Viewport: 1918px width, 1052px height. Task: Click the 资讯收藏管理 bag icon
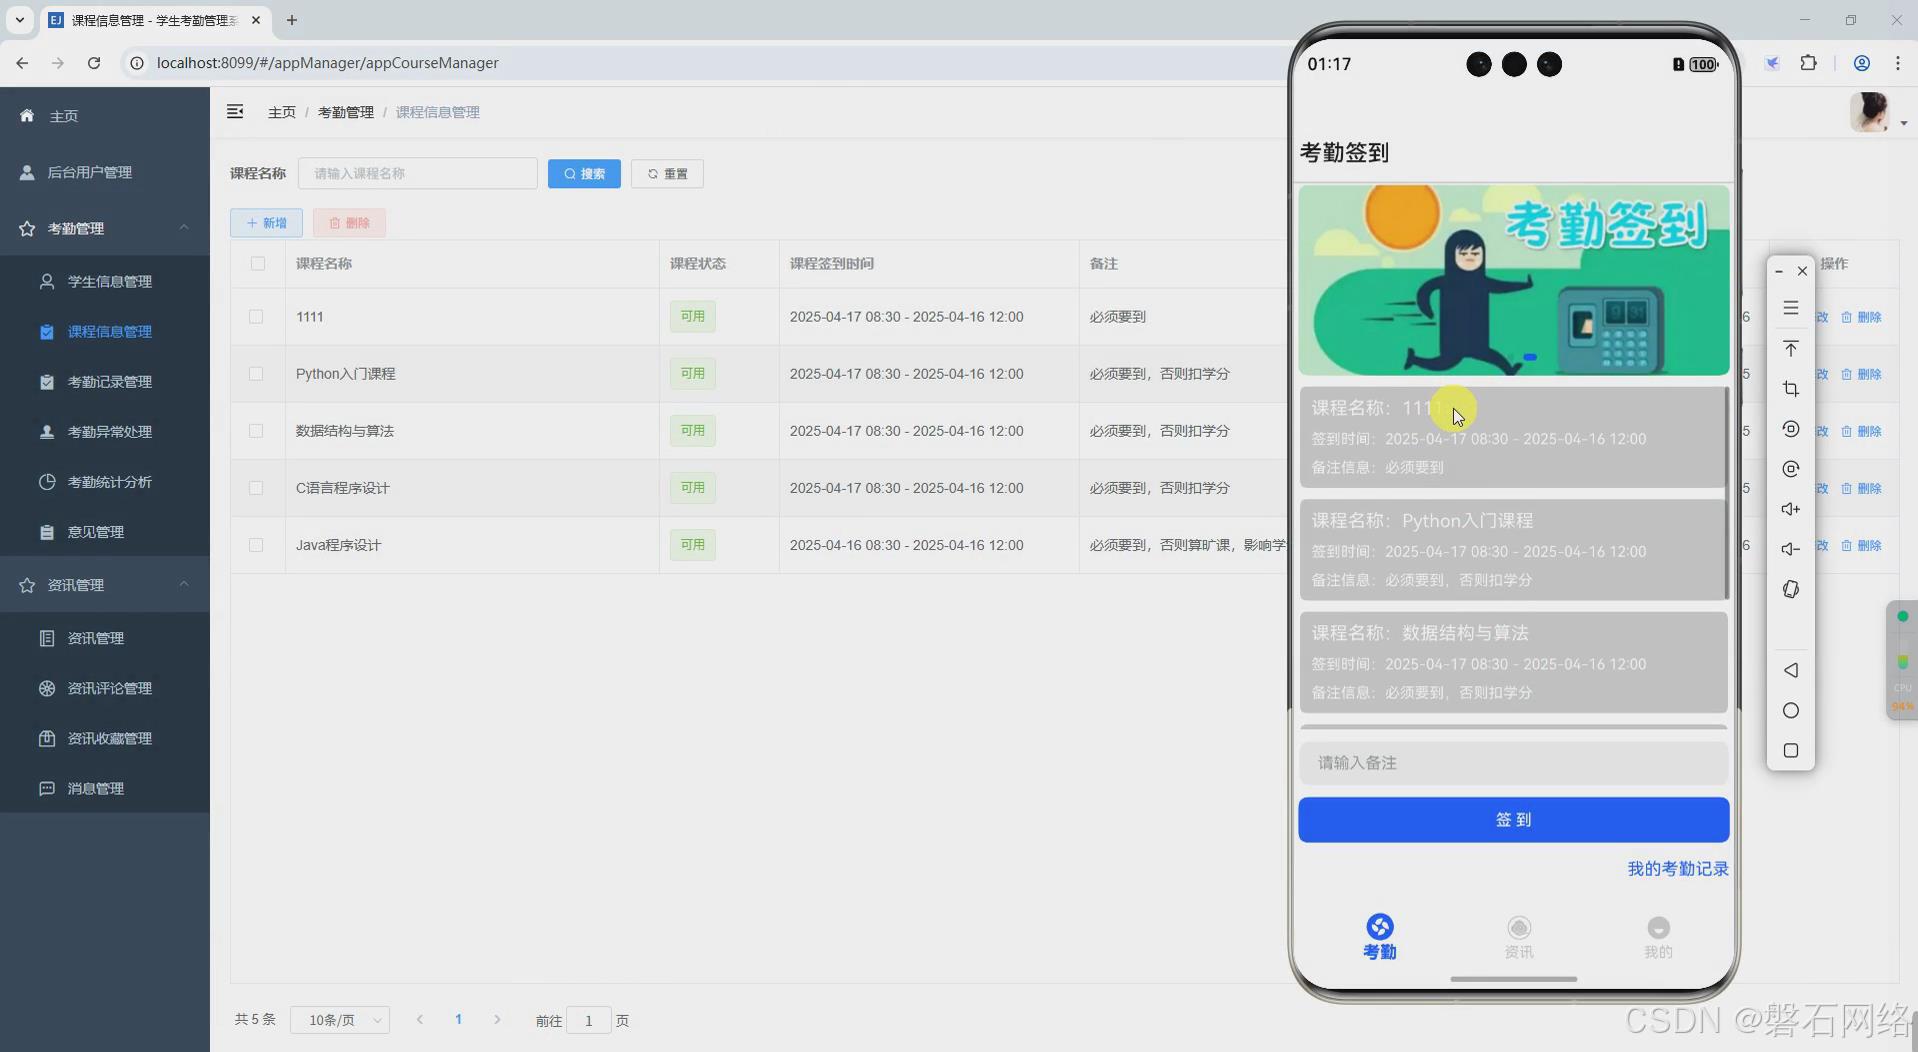tap(47, 738)
